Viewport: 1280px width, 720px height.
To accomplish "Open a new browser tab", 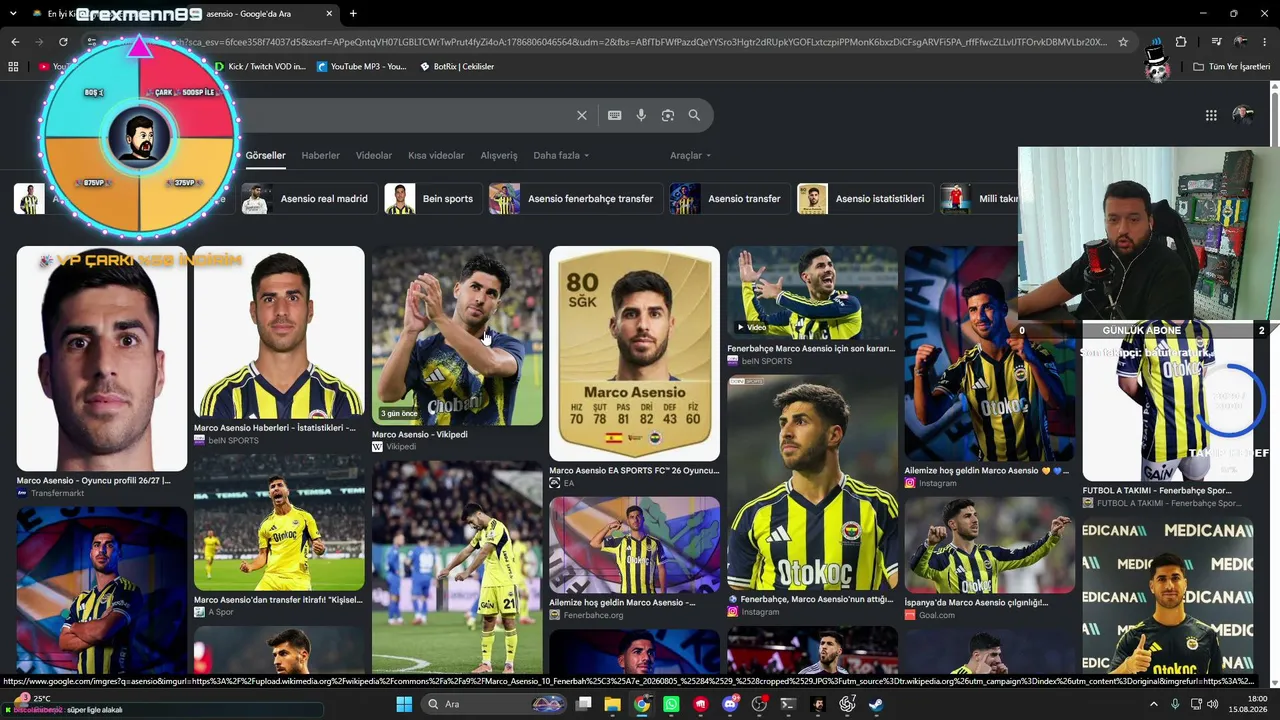I will 353,14.
